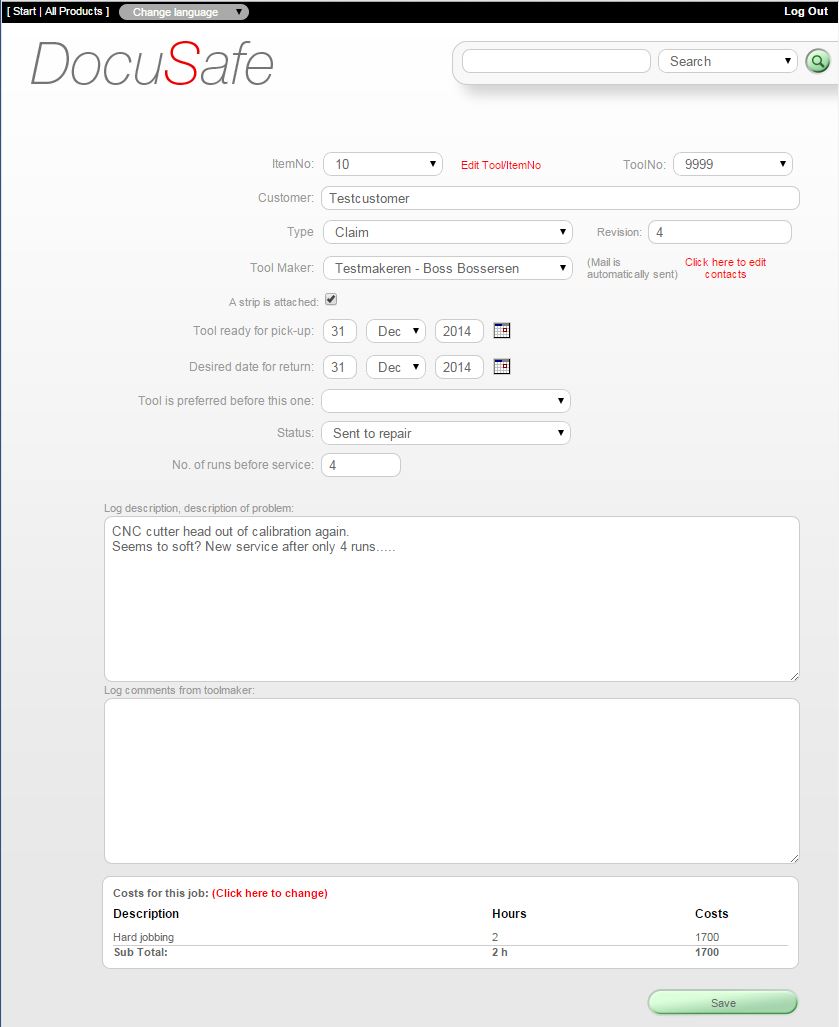Select month for Tool ready for pick-up
This screenshot has width=839, height=1027.
[x=396, y=331]
